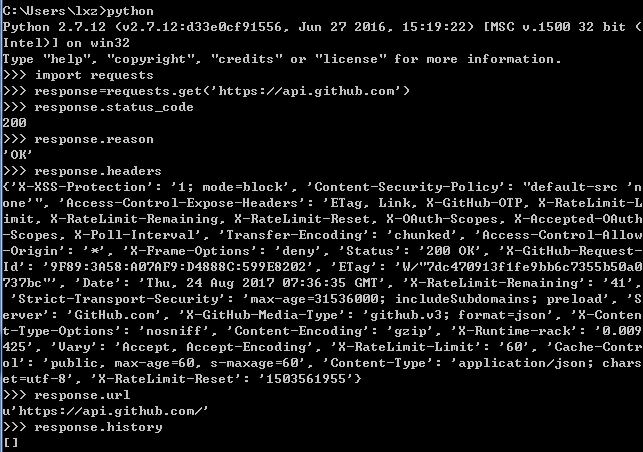Click the 'response.reason' command
This screenshot has width=643, height=452.
[94, 139]
